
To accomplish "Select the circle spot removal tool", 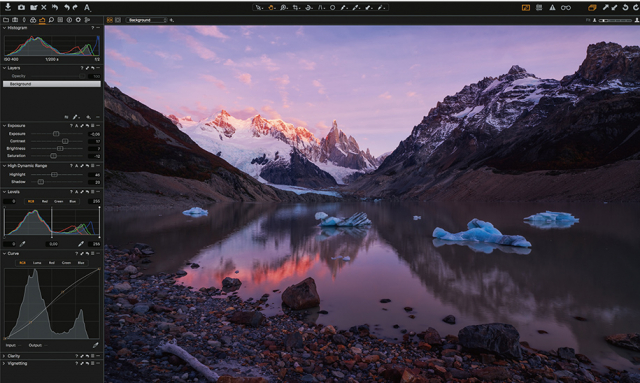I will 333,7.
